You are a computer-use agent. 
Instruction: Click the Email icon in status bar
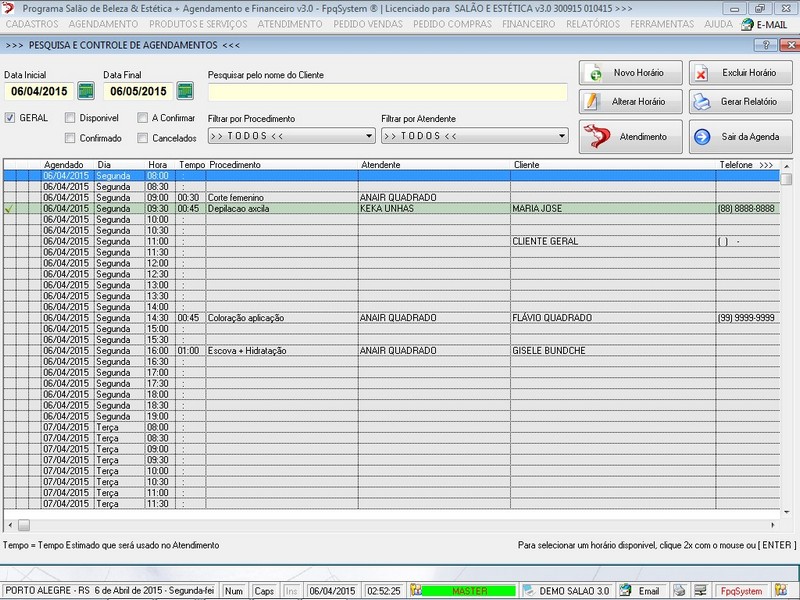click(x=641, y=591)
